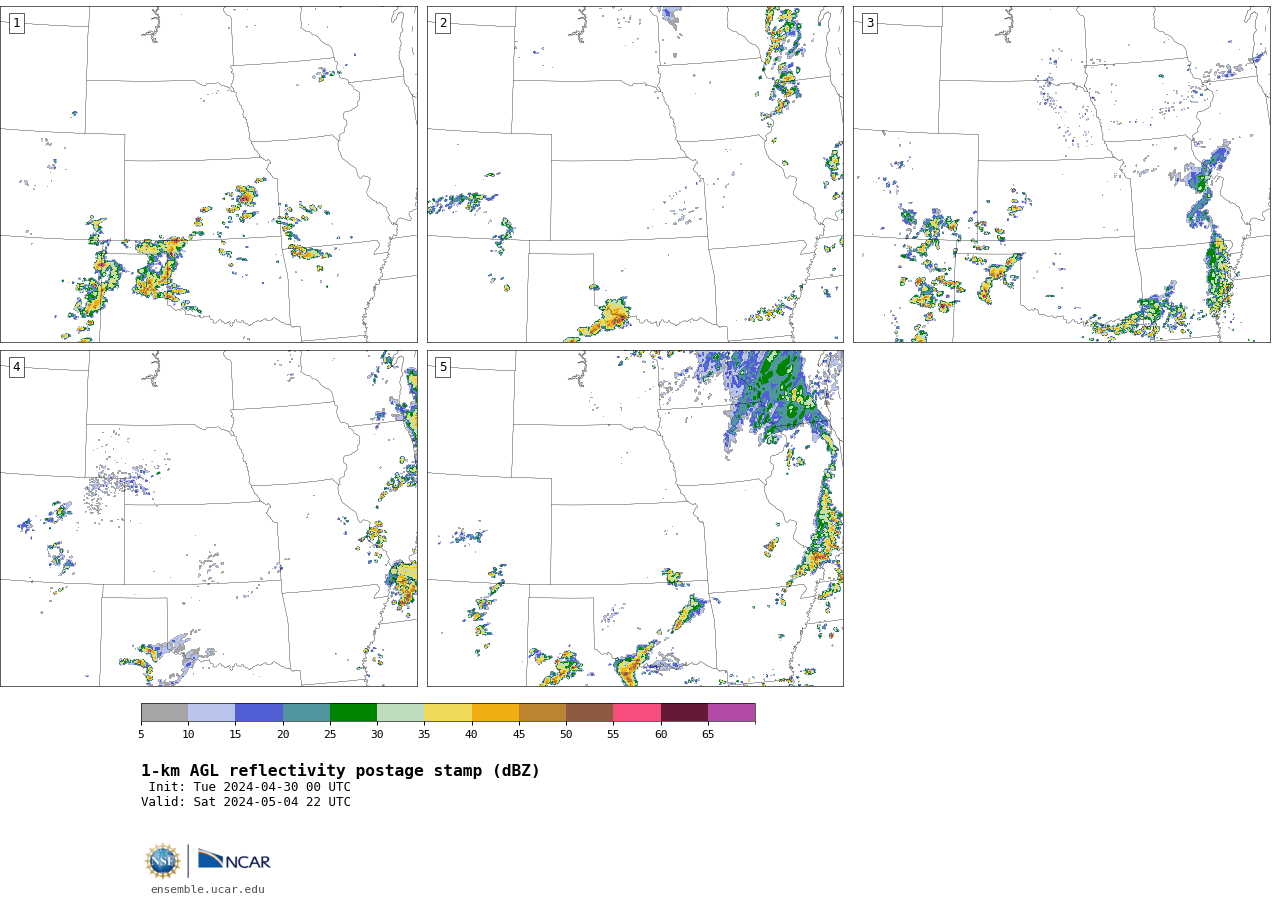Select the above-65 dBZ purple swatch
The height and width of the screenshot is (901, 1280).
click(x=731, y=713)
